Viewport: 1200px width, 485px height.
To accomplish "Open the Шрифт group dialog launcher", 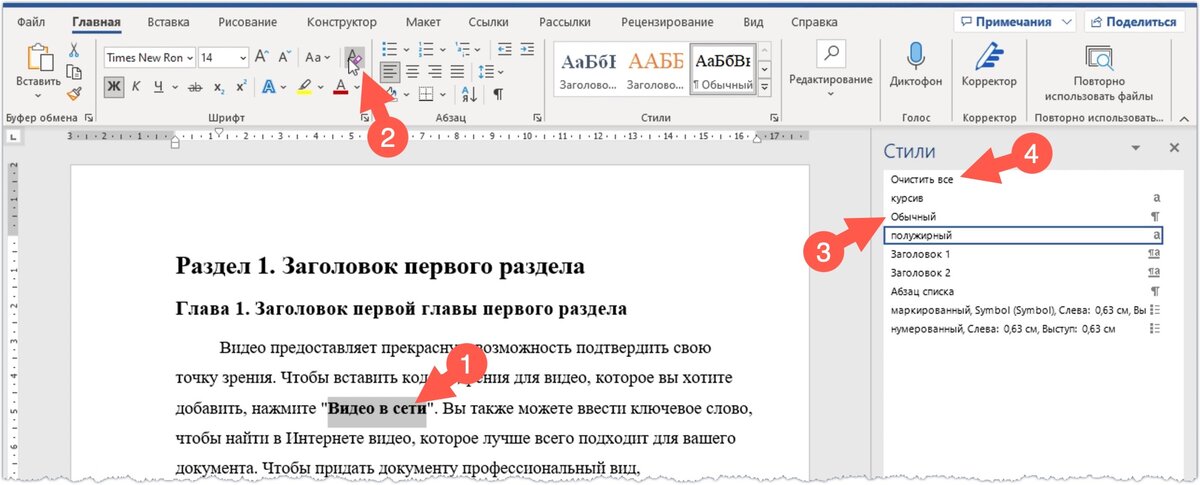I will (366, 118).
